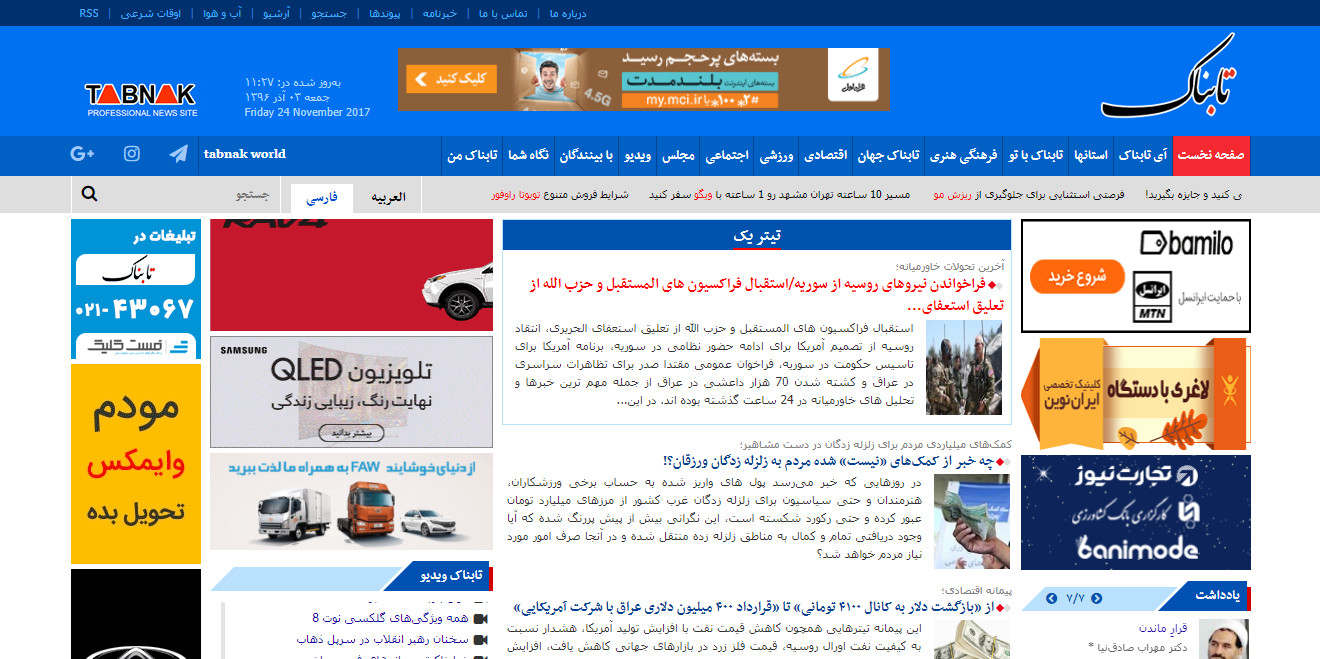Open the آی تابناک menu item

pos(1142,155)
